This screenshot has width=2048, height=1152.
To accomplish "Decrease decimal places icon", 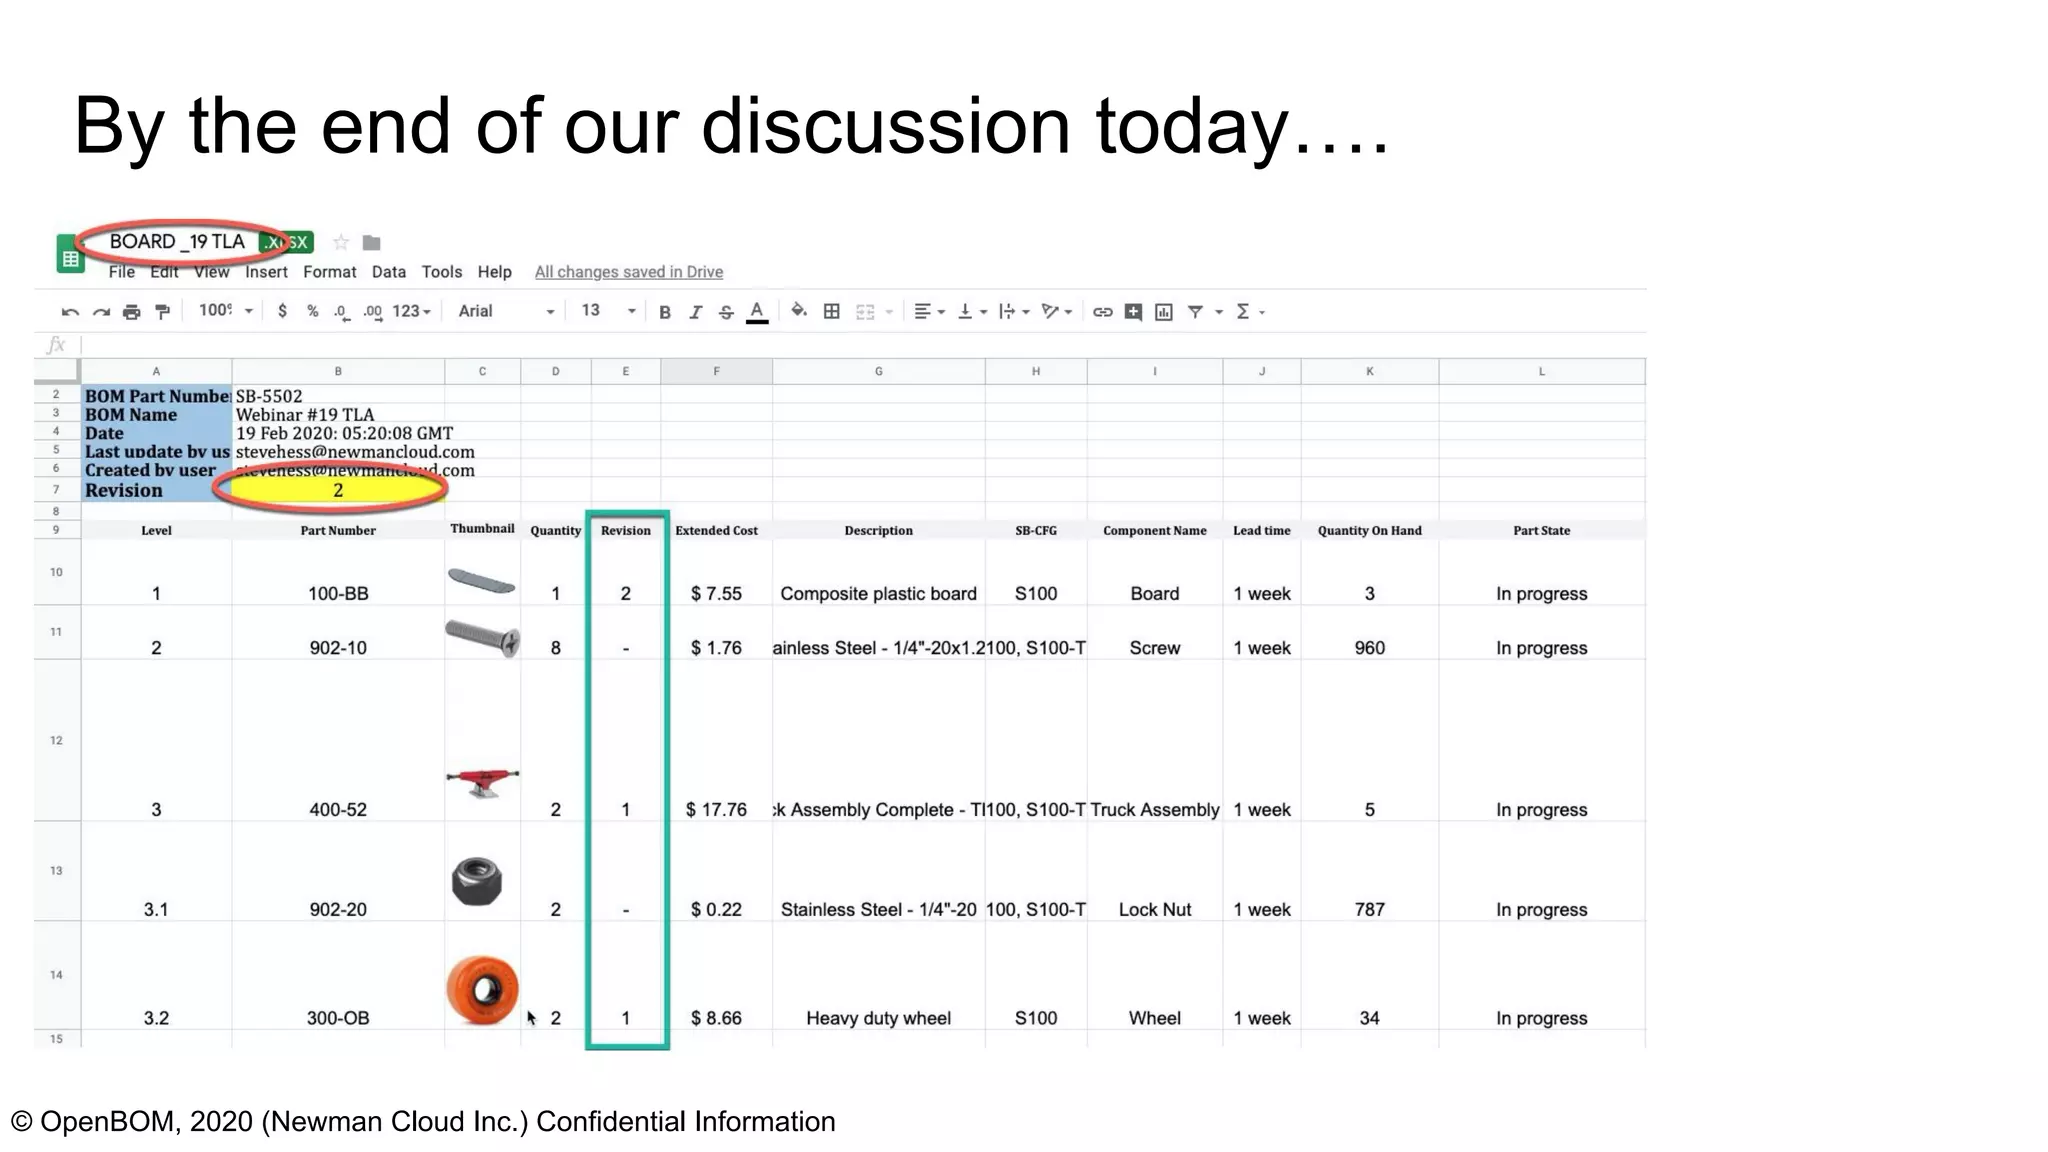I will point(342,312).
